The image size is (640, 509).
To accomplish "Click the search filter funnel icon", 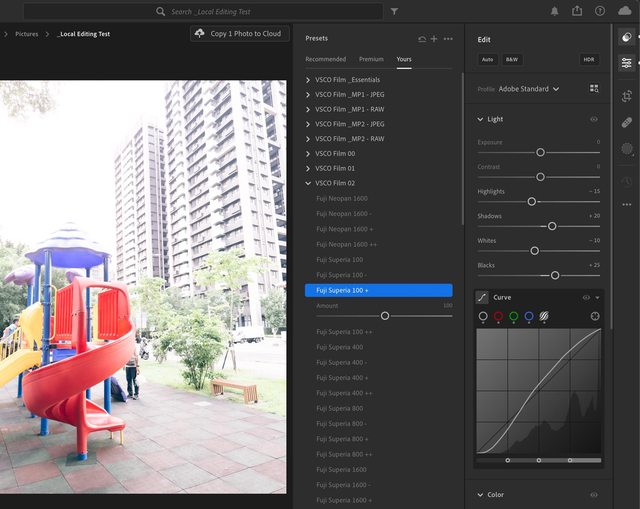I will [394, 11].
